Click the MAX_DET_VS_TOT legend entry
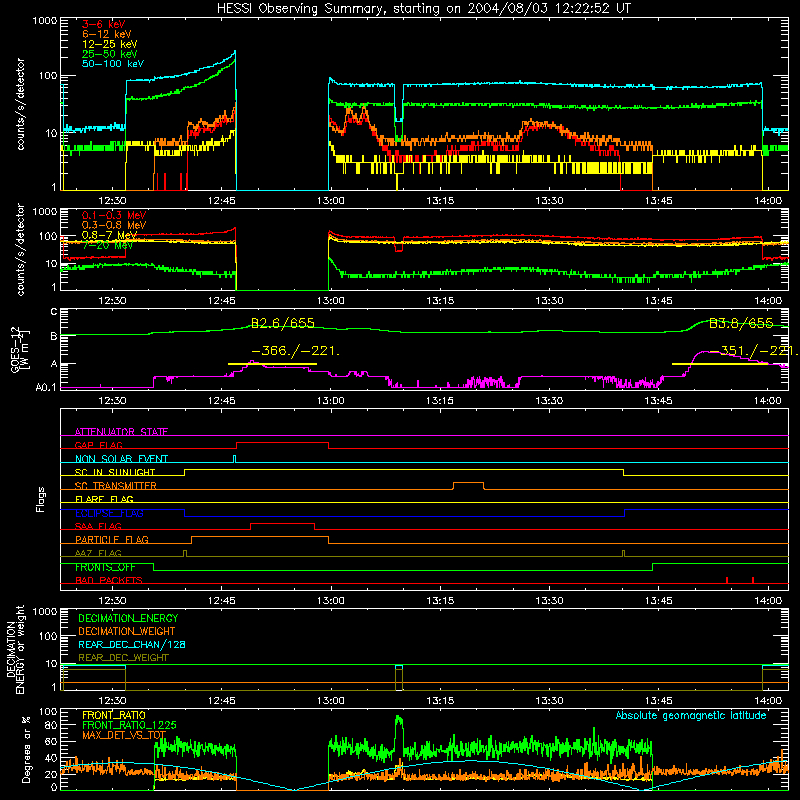 tap(124, 735)
